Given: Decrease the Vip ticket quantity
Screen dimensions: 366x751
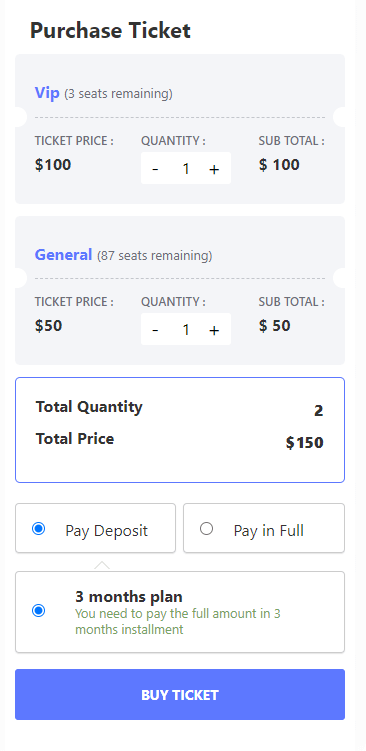Looking at the screenshot, I should 155,169.
